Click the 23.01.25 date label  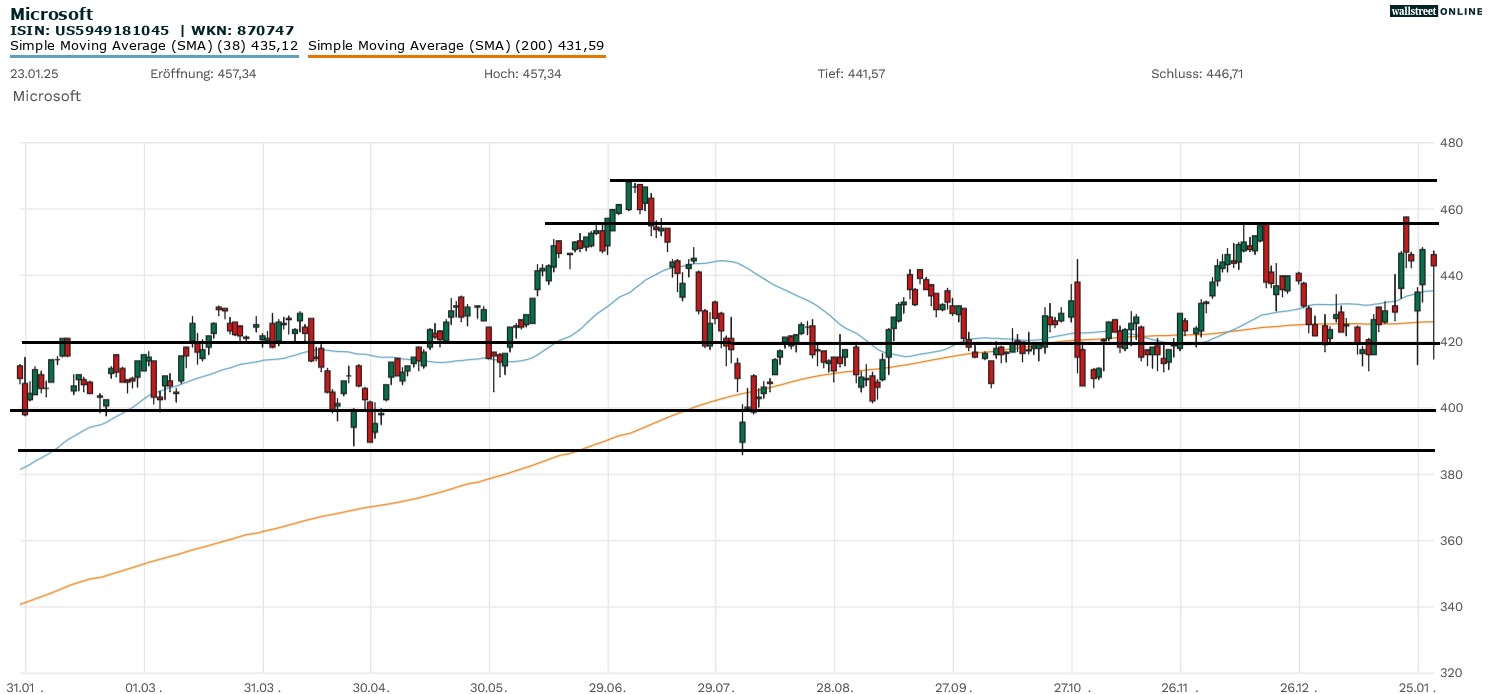(x=33, y=75)
